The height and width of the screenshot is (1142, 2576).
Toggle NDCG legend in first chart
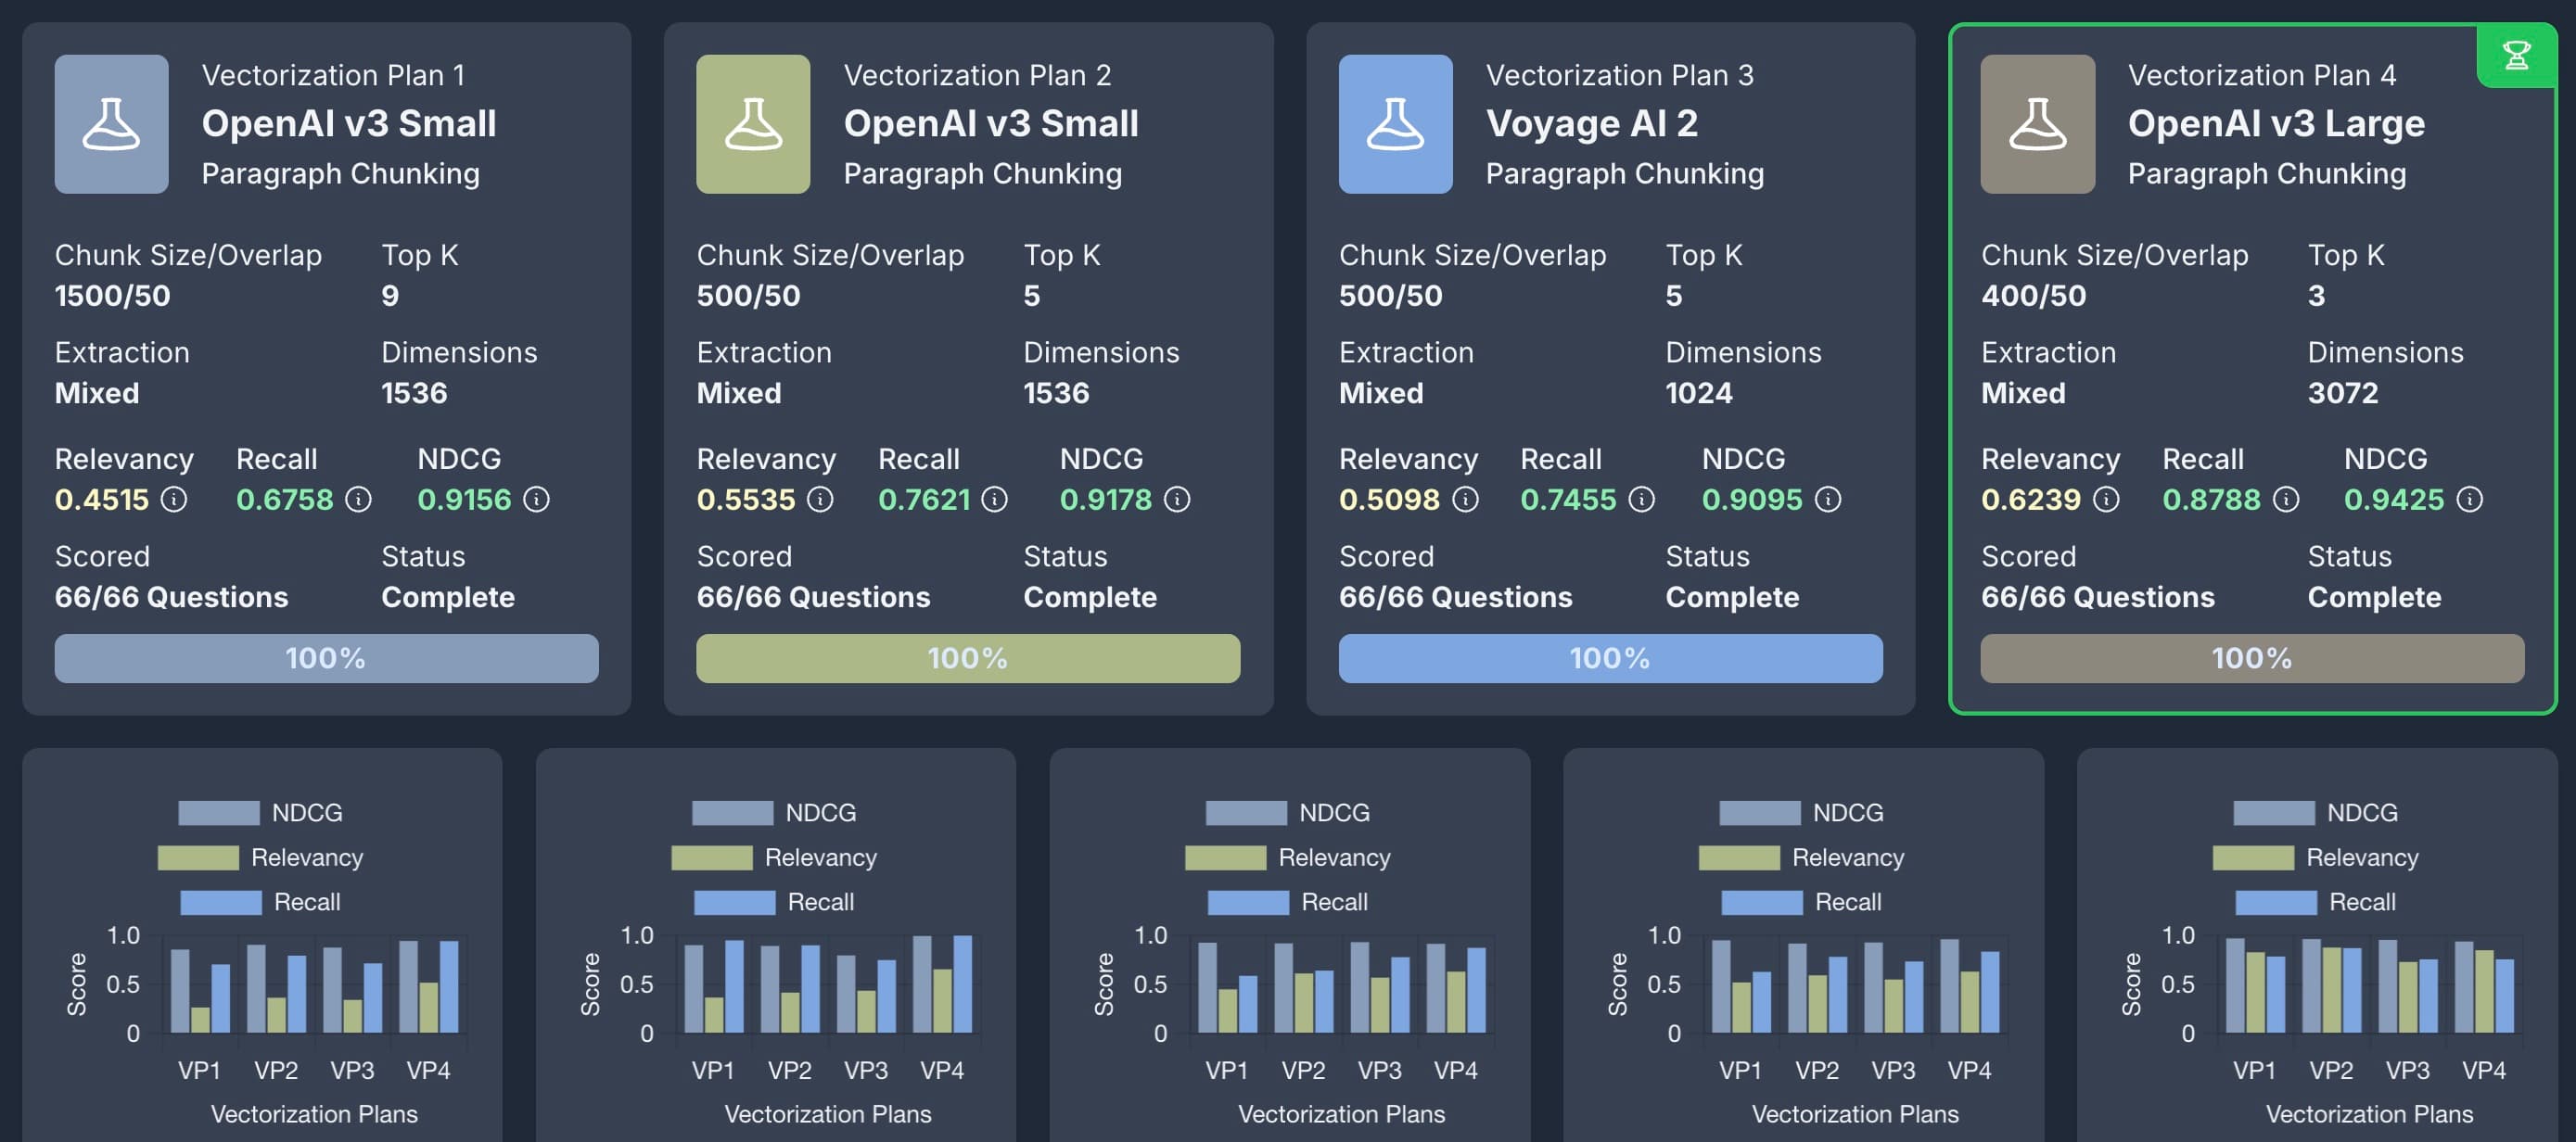click(x=260, y=813)
